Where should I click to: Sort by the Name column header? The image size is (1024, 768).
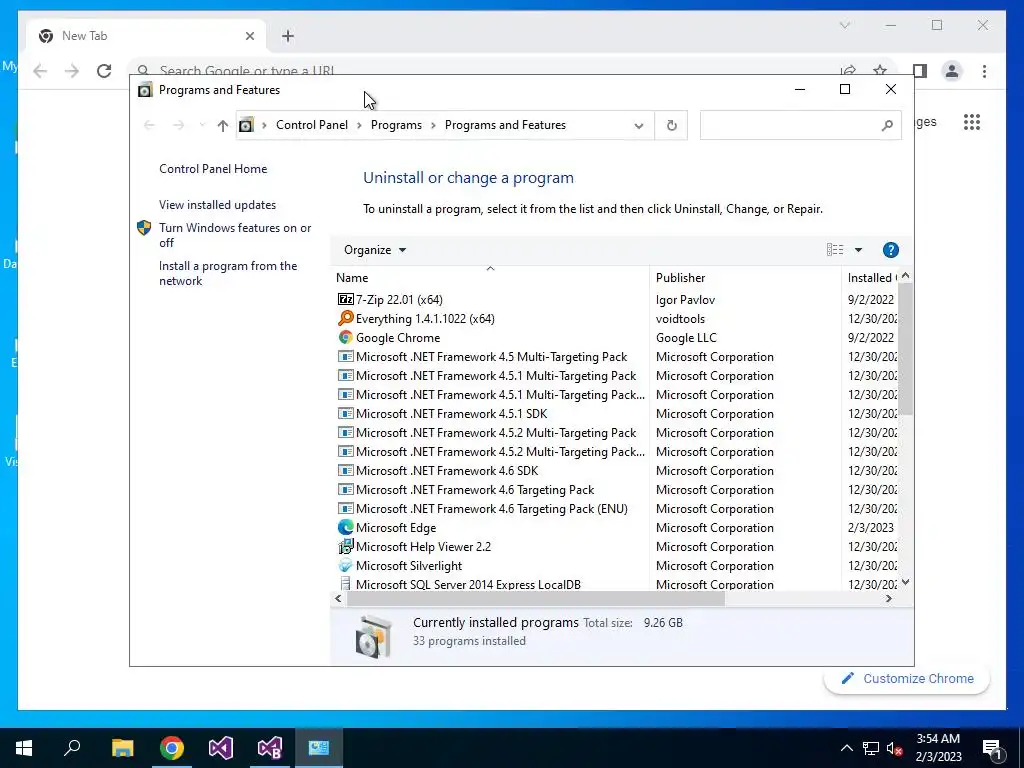pyautogui.click(x=490, y=277)
